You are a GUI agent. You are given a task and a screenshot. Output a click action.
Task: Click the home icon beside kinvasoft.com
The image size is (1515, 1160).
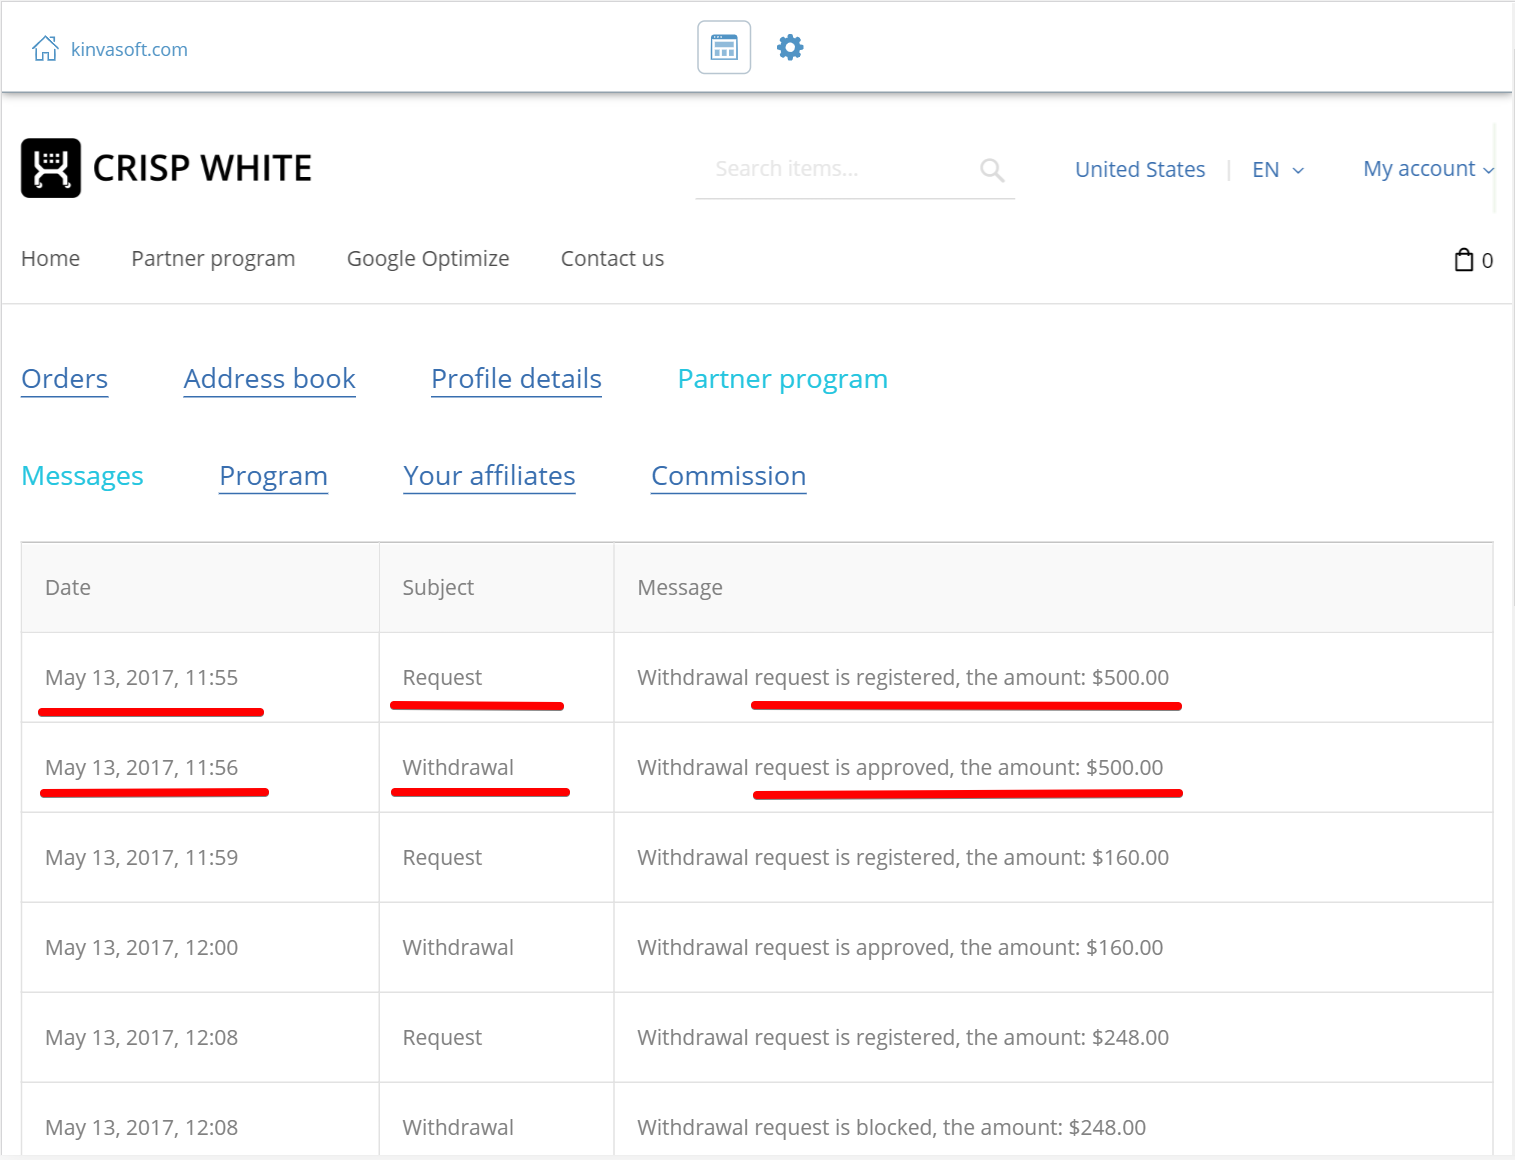pyautogui.click(x=45, y=48)
